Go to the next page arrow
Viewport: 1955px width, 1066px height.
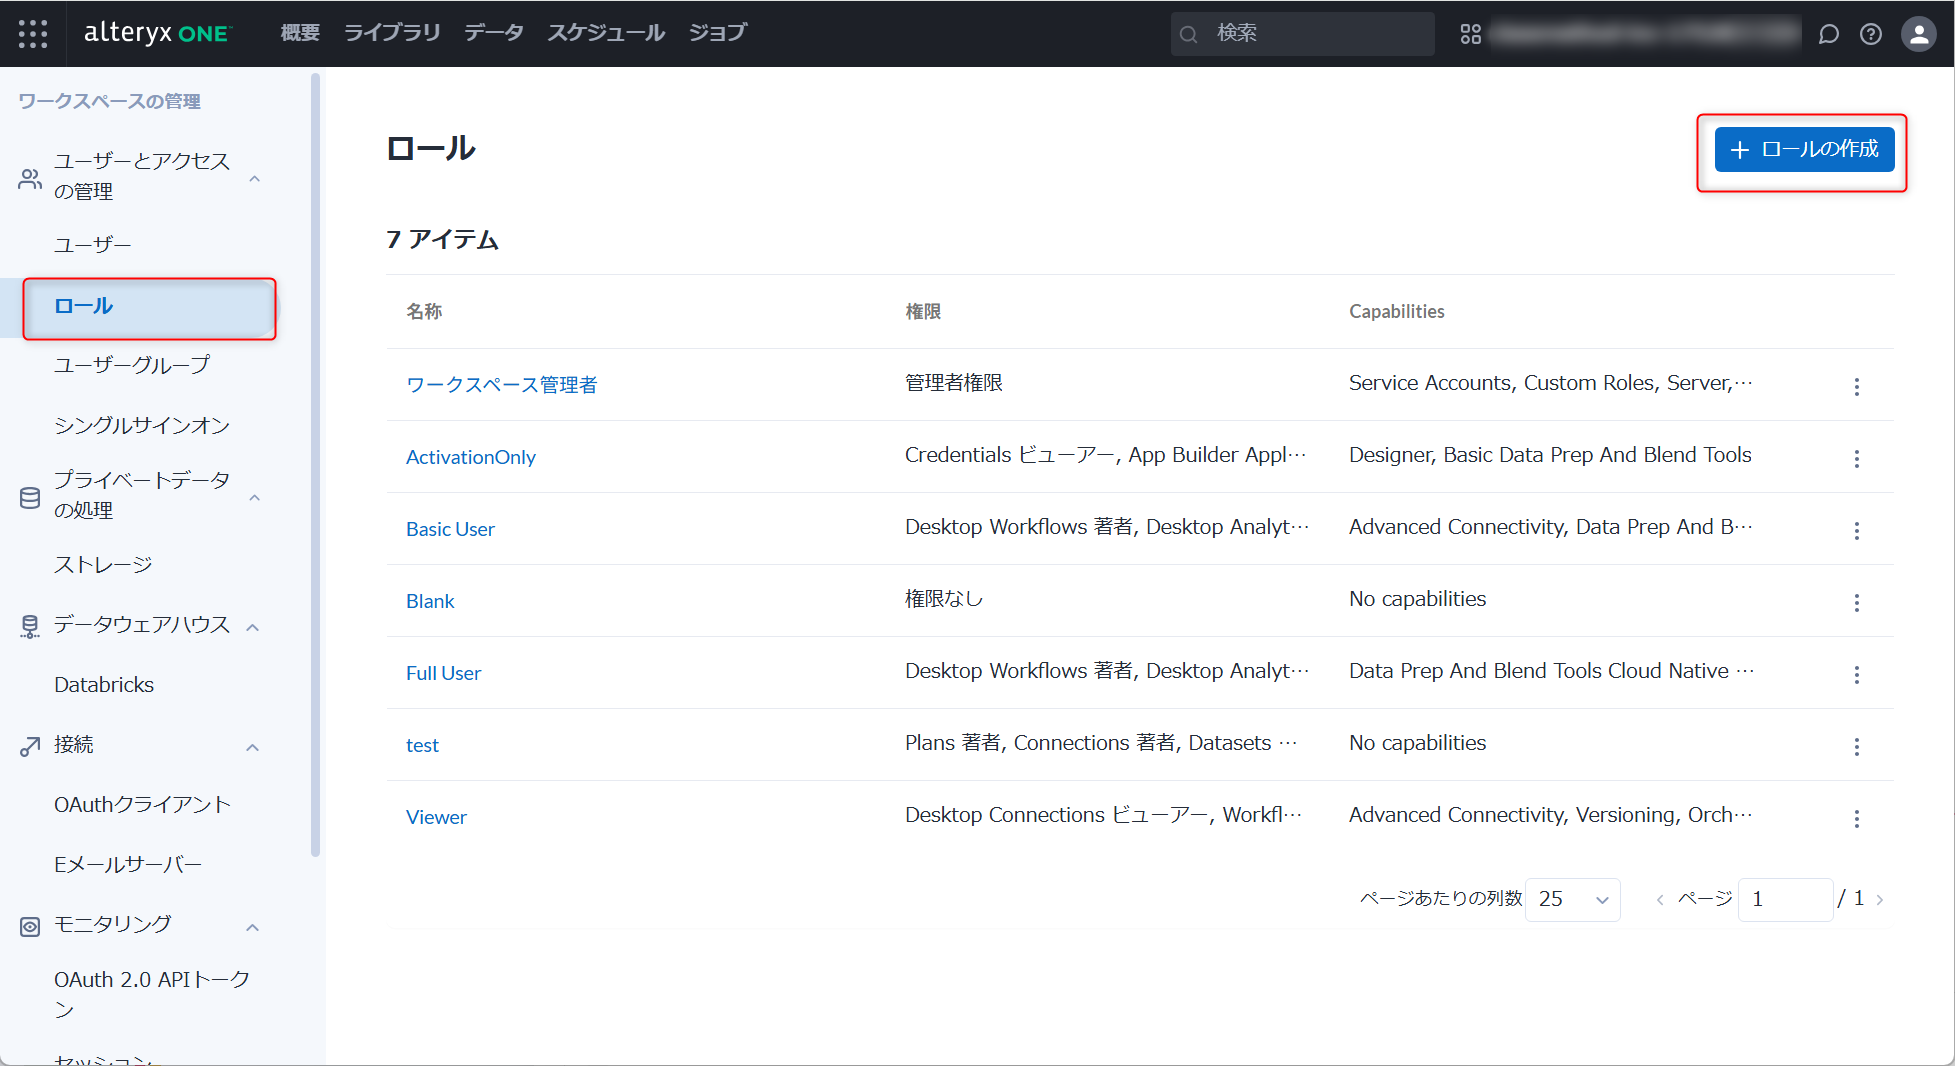1880,900
